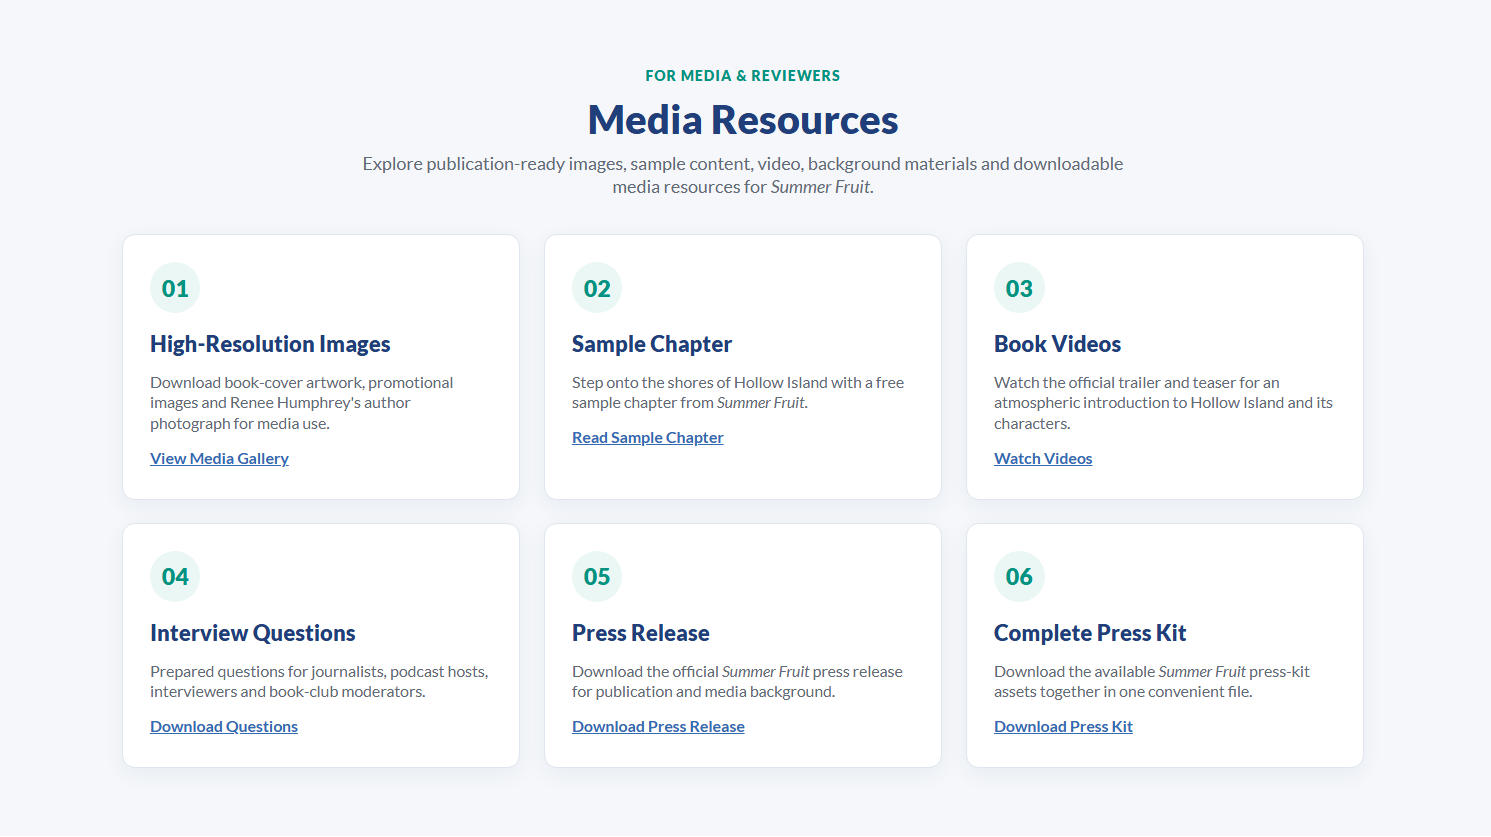Viewport: 1491px width, 837px height.
Task: Click the 03 number badge
Action: (x=1019, y=288)
